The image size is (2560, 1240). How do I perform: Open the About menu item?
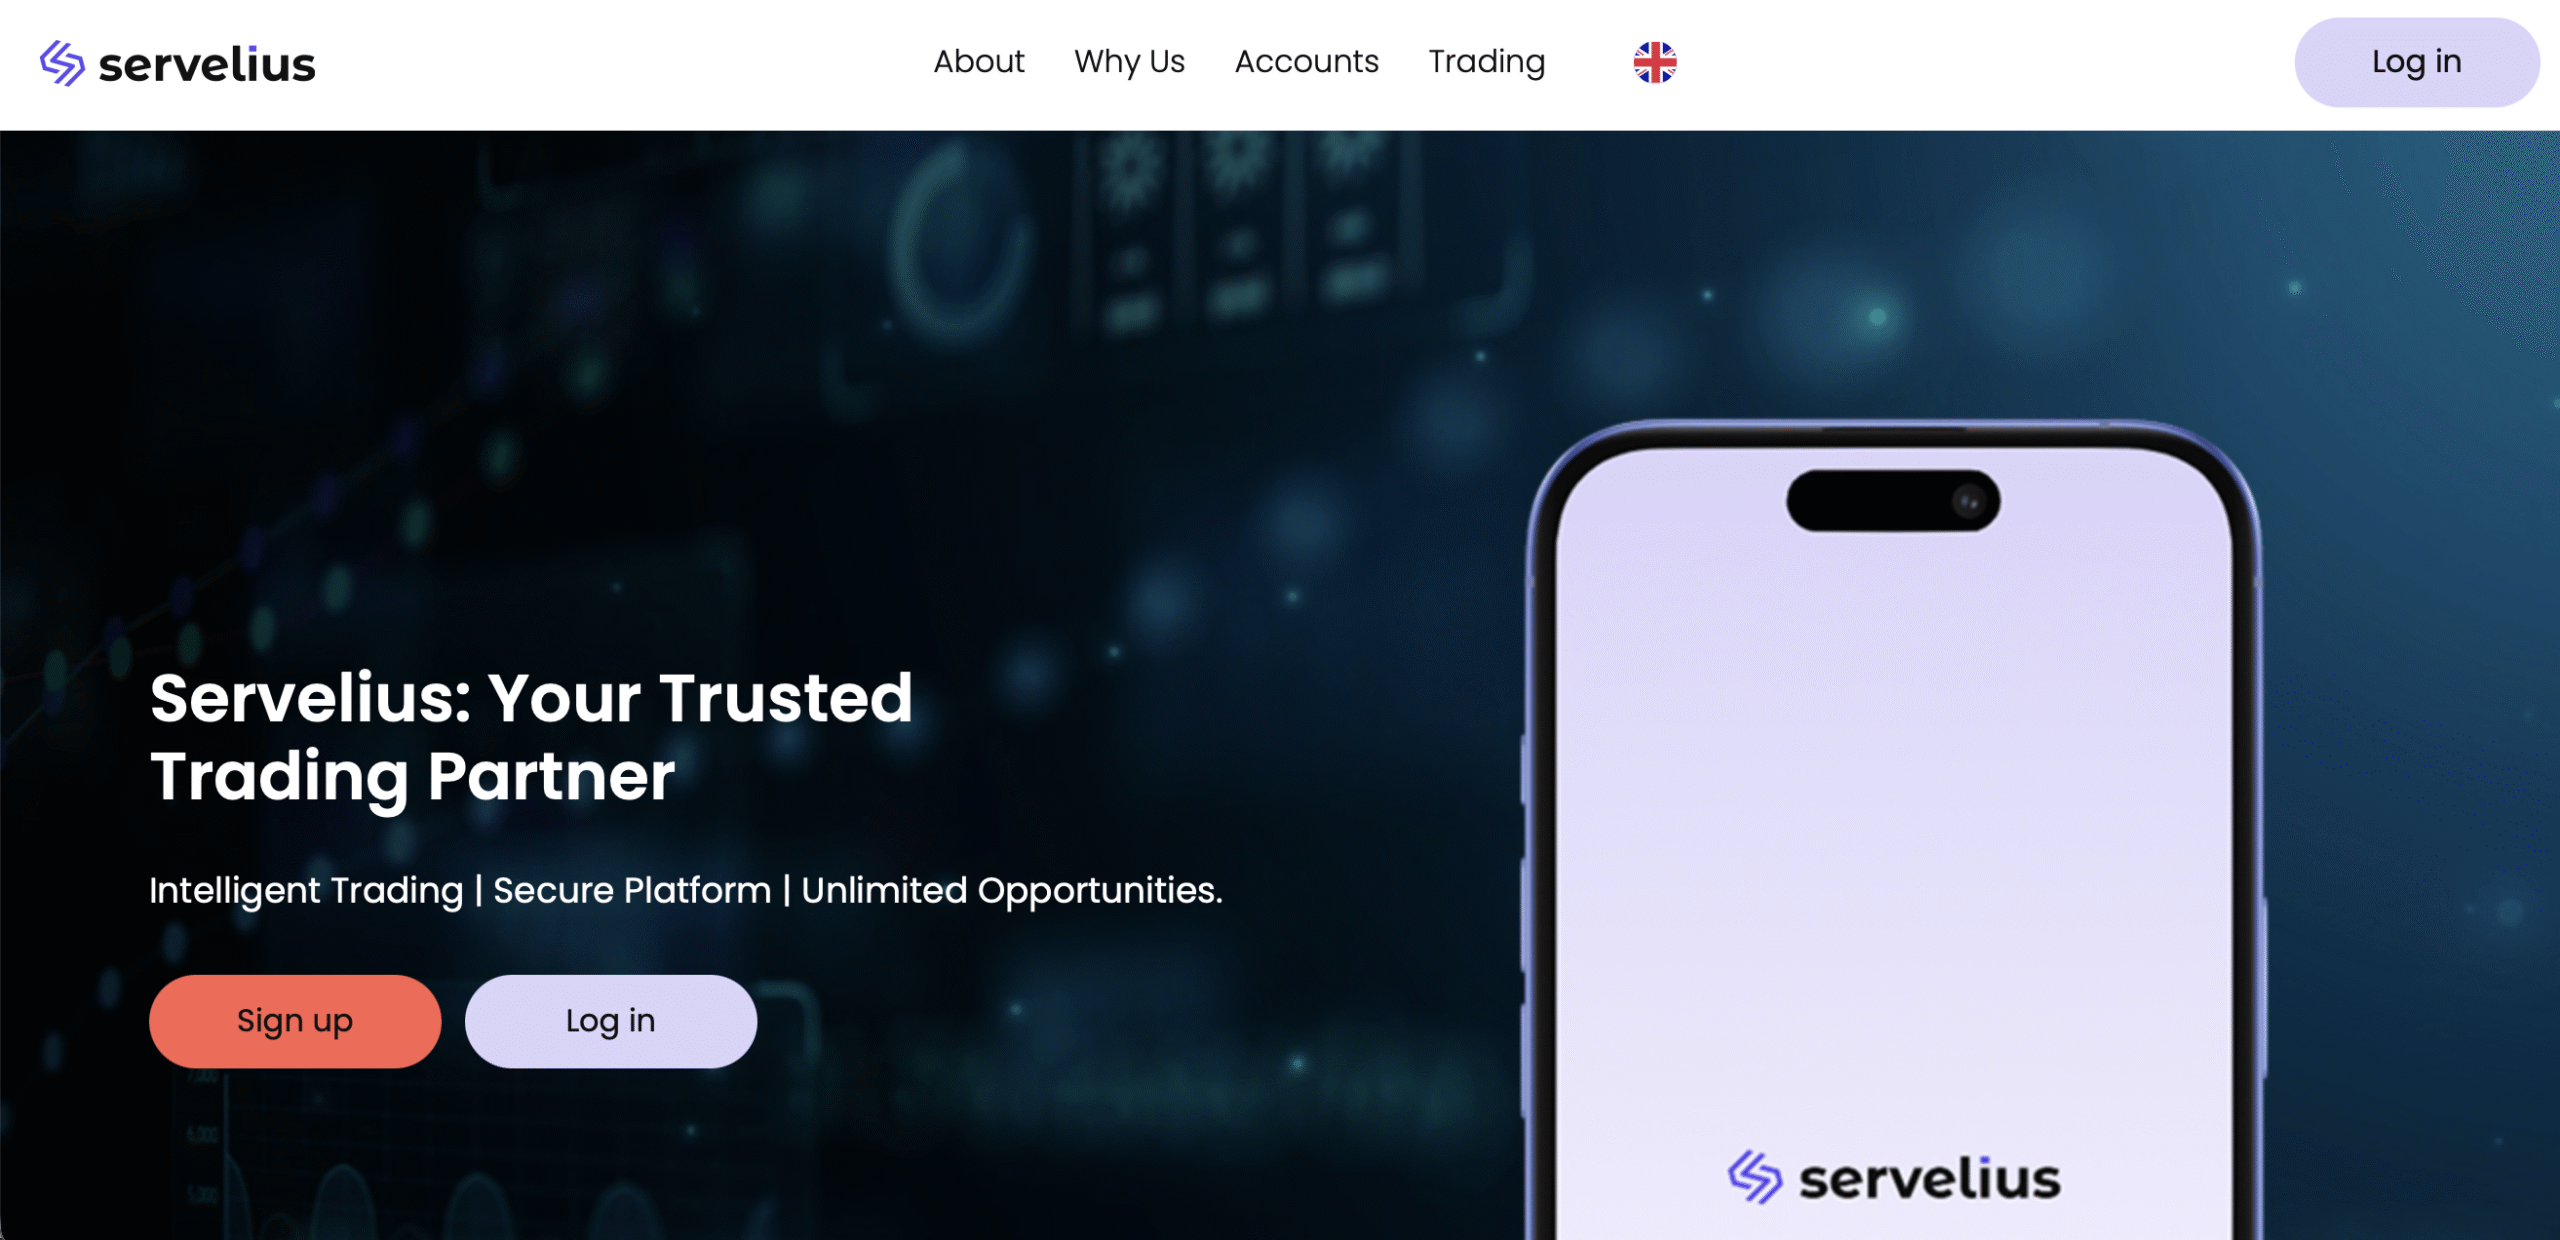pyautogui.click(x=979, y=62)
